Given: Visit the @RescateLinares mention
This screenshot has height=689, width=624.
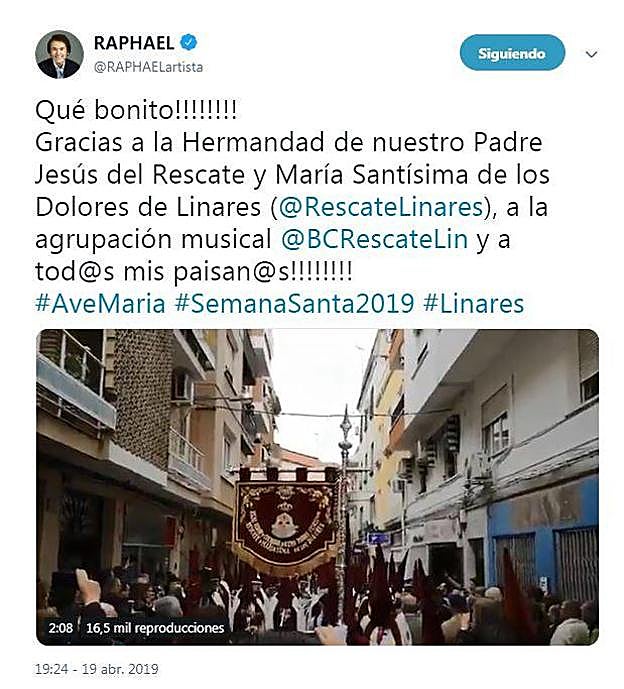Looking at the screenshot, I should point(381,207).
